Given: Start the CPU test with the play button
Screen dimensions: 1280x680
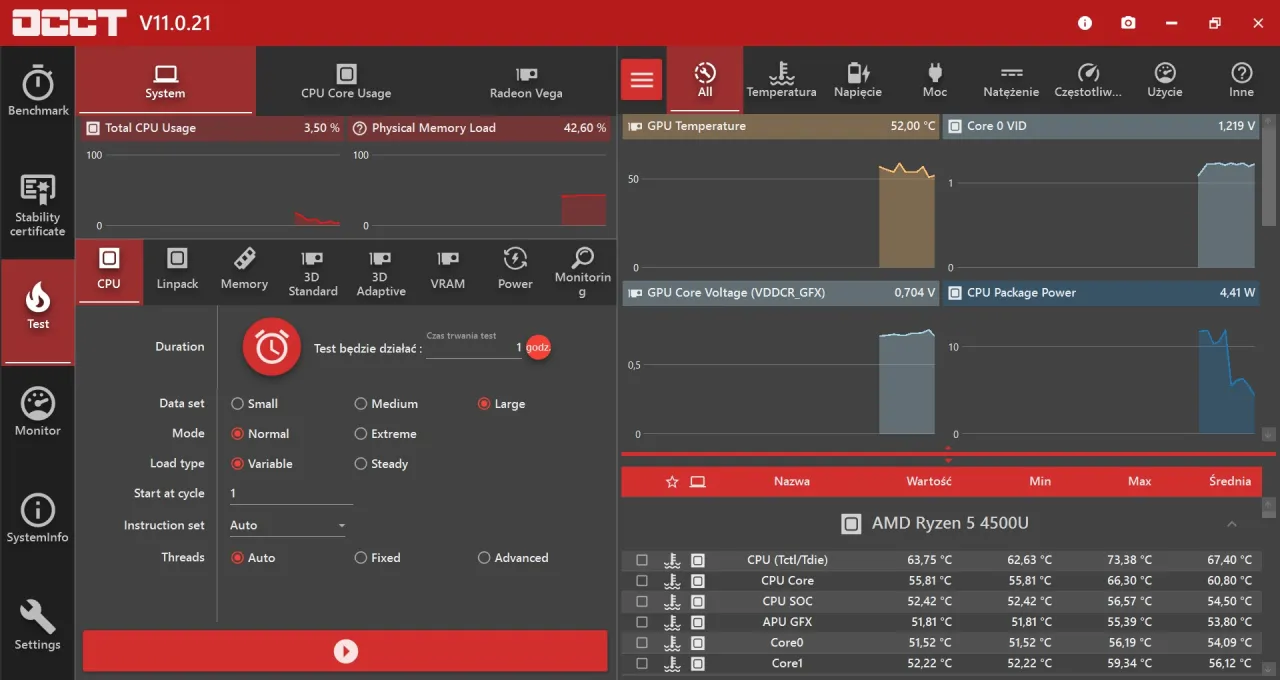Looking at the screenshot, I should point(345,651).
